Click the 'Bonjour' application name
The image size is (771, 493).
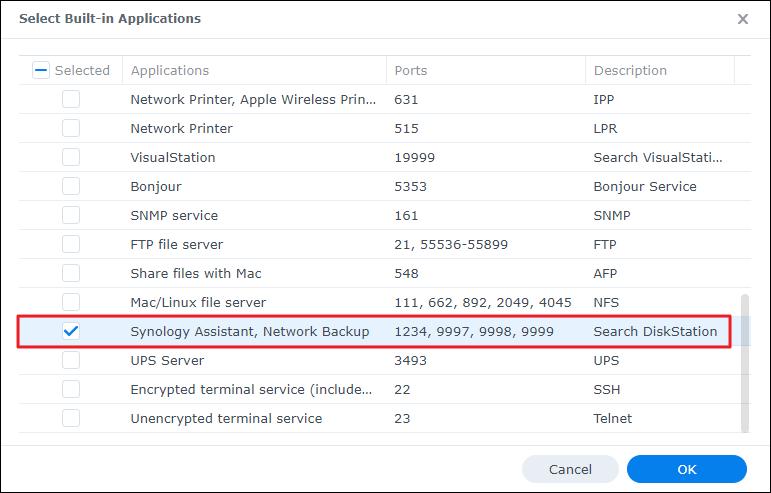click(x=156, y=187)
